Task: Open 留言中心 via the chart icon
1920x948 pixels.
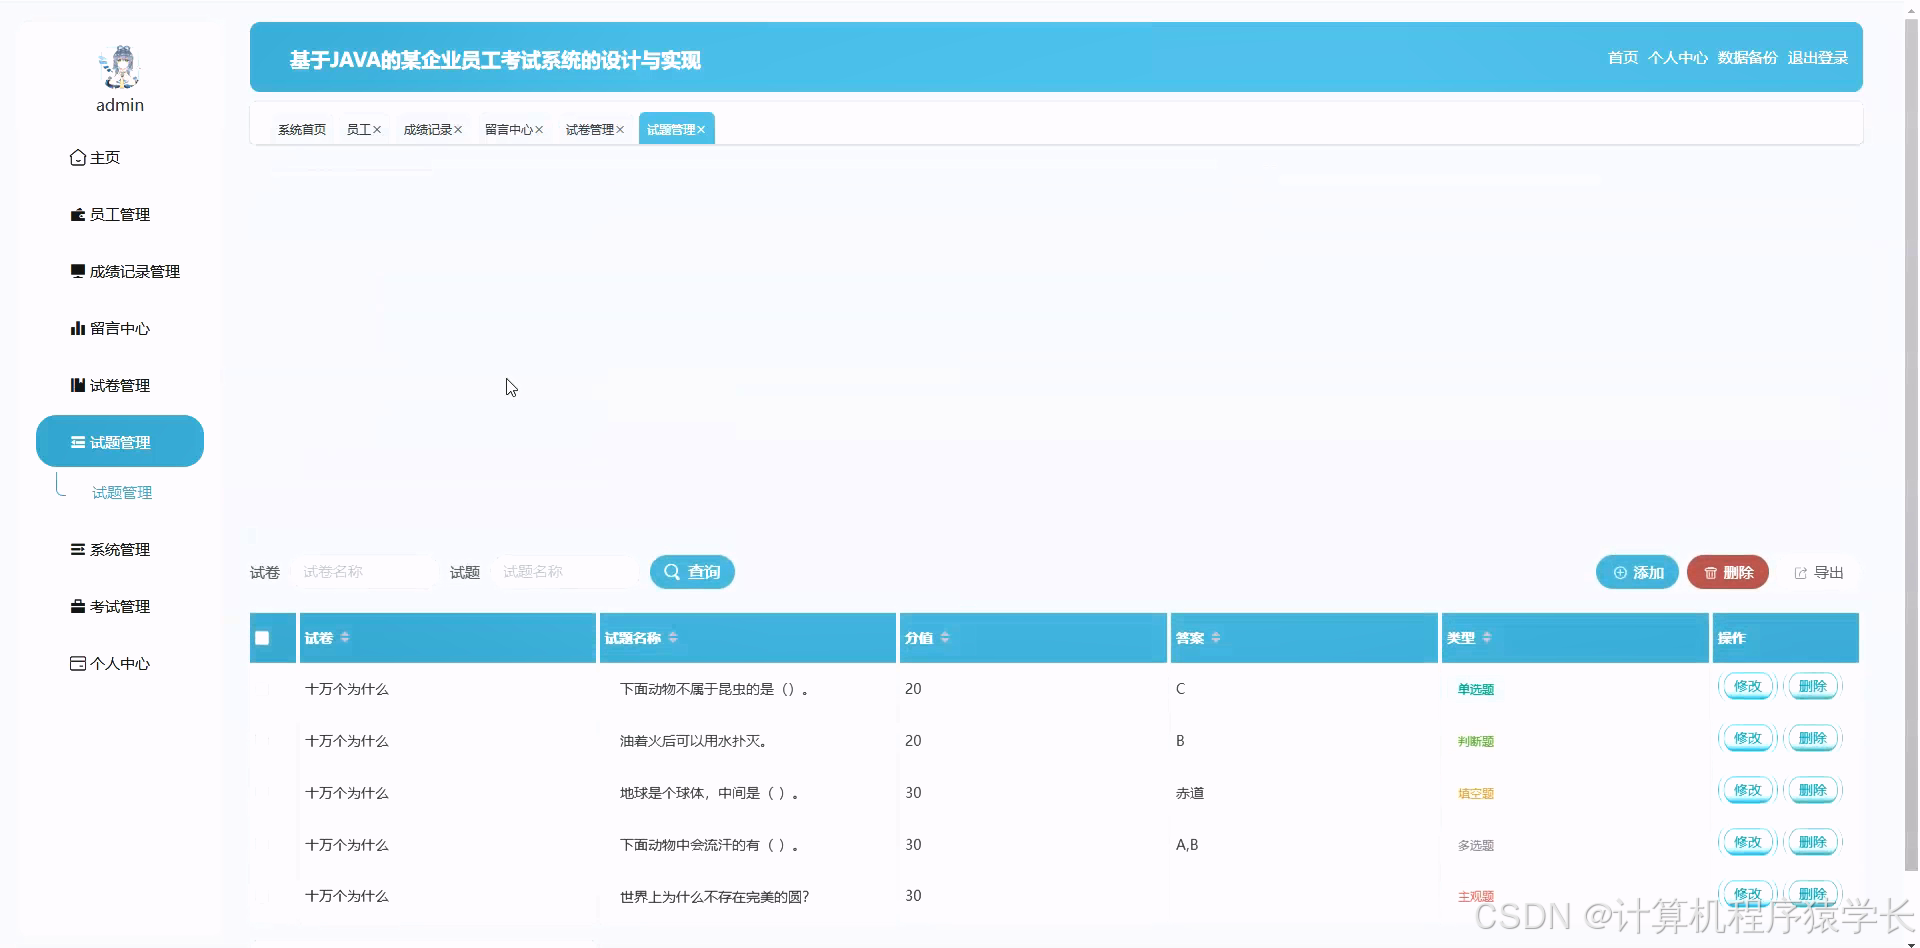Action: 77,328
